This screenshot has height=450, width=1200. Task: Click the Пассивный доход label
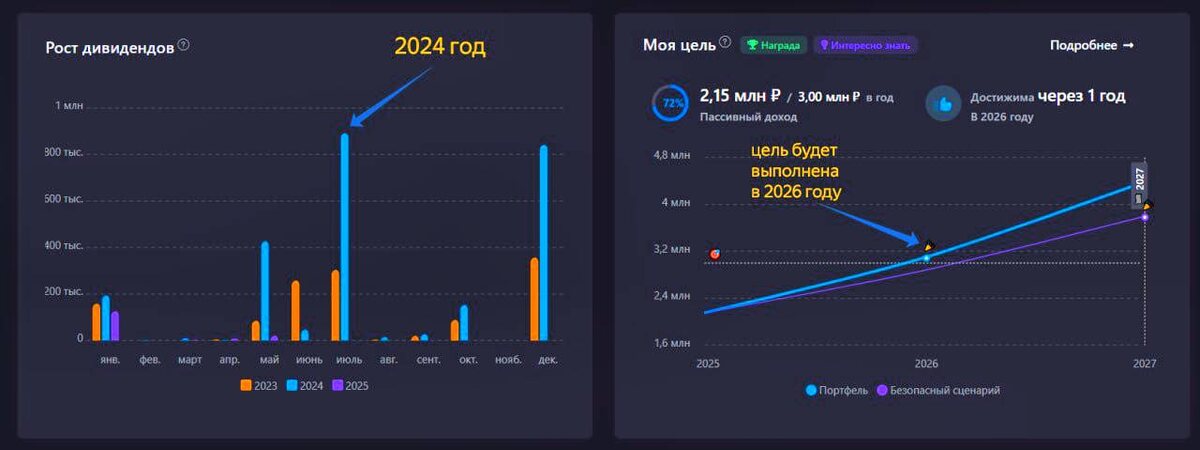748,117
